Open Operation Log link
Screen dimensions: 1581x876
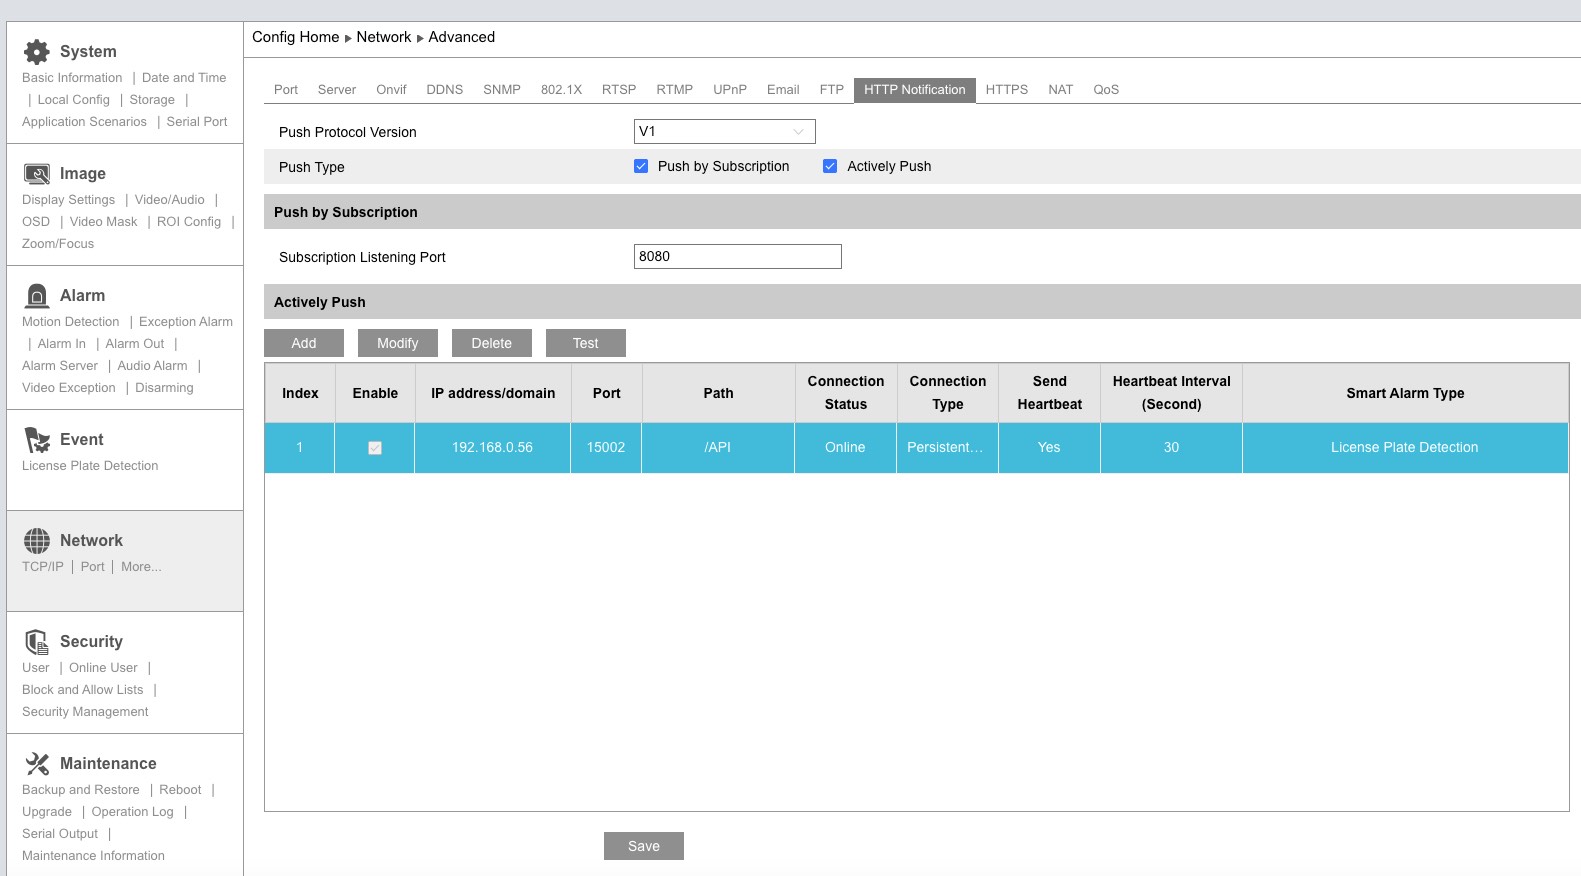coord(132,811)
